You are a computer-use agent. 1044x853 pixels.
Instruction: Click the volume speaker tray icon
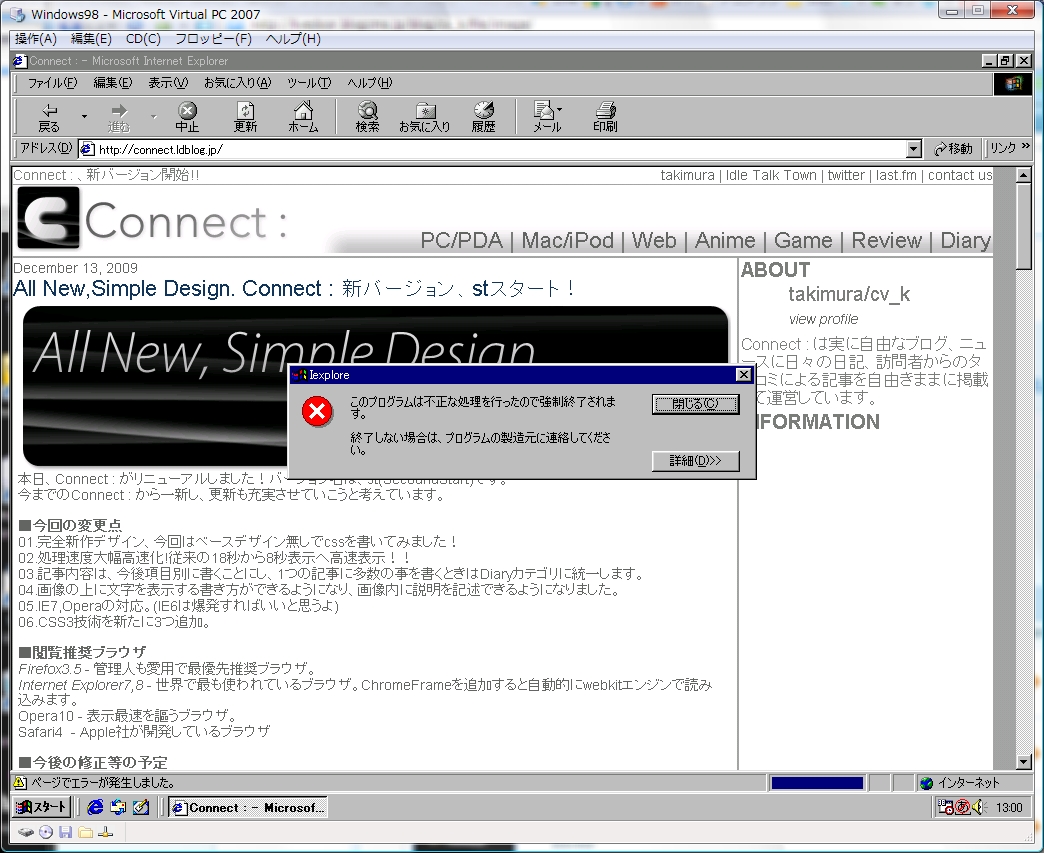(x=978, y=808)
